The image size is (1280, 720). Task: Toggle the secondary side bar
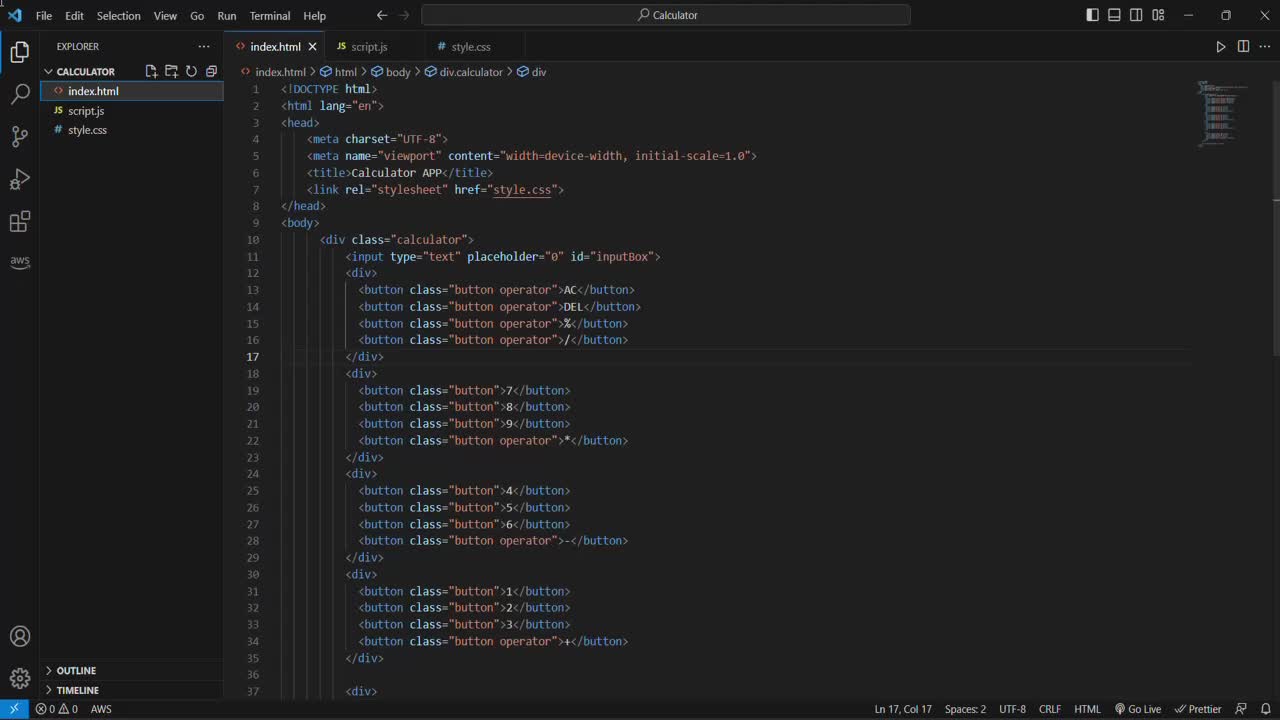[x=1136, y=15]
